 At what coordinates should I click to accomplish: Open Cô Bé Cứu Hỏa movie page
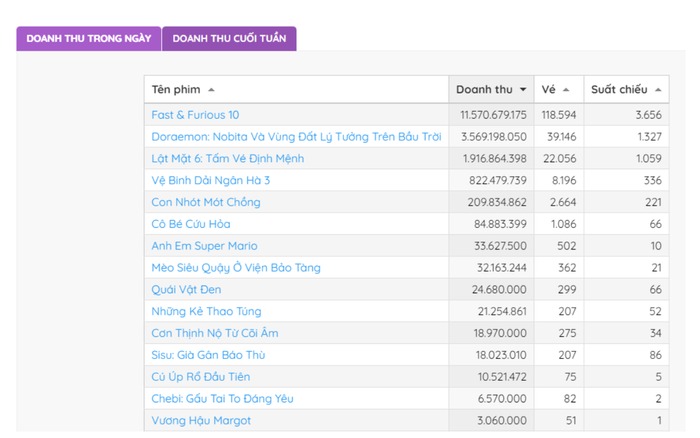[191, 224]
